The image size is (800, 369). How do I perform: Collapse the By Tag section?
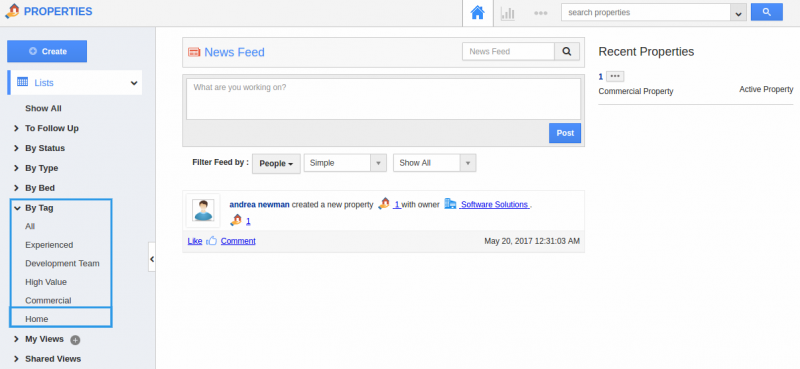tap(39, 208)
